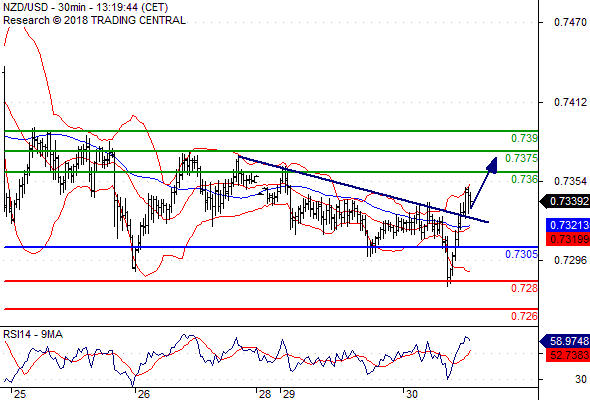This screenshot has height=400, width=590.
Task: Click the blue 0.7305 pivot label
Action: tap(521, 254)
